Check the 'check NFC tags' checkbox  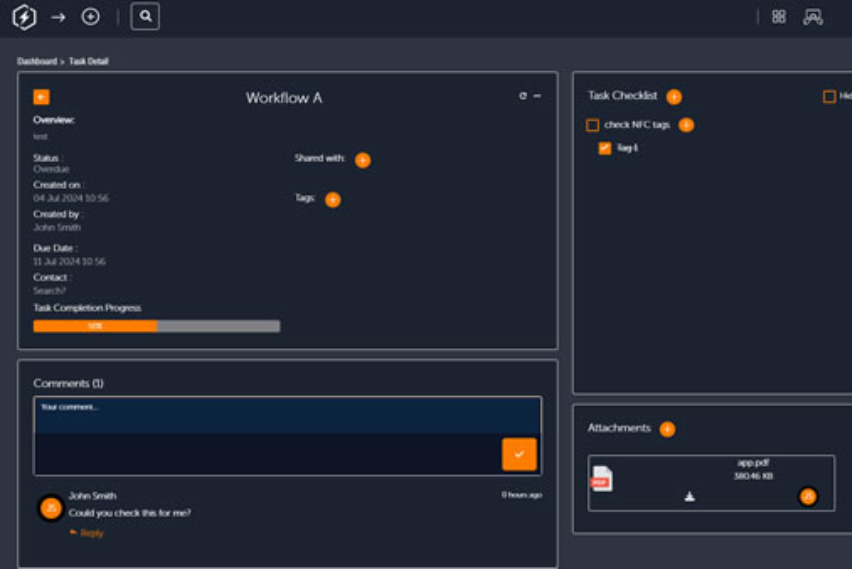click(593, 125)
